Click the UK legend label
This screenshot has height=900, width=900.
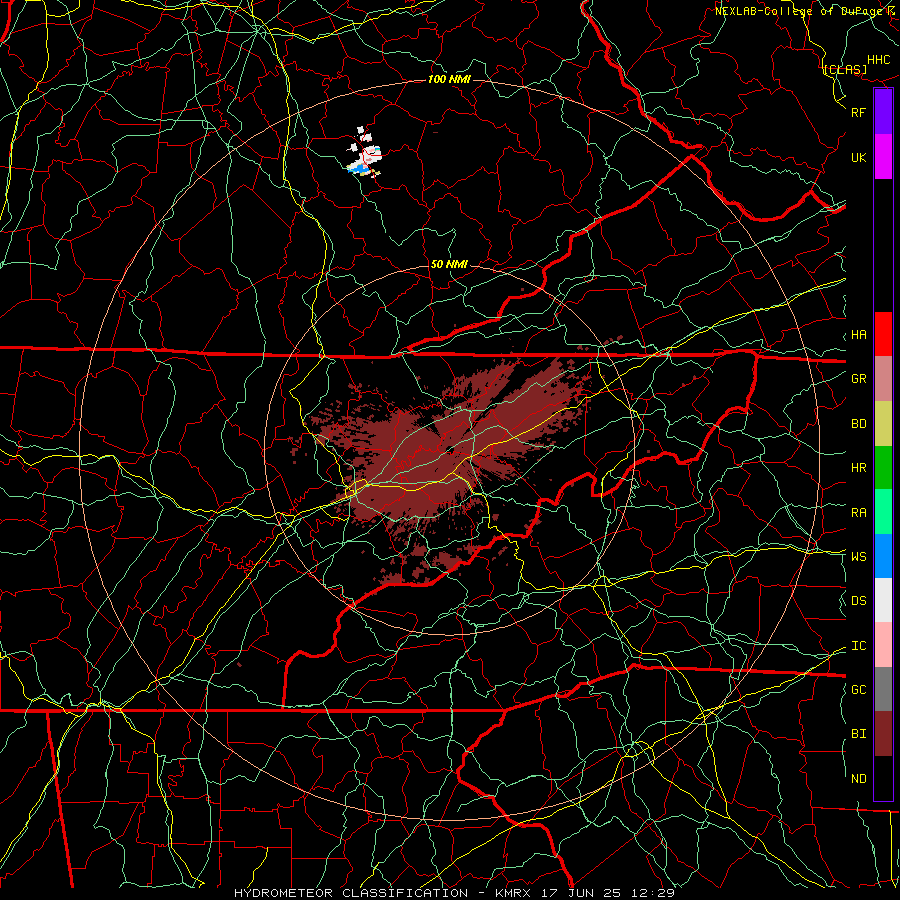click(859, 157)
